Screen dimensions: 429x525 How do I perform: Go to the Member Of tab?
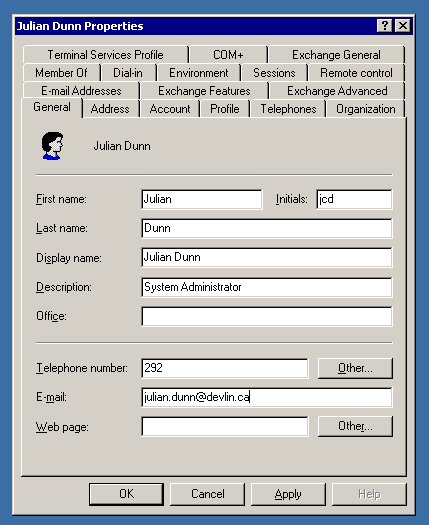(x=61, y=73)
